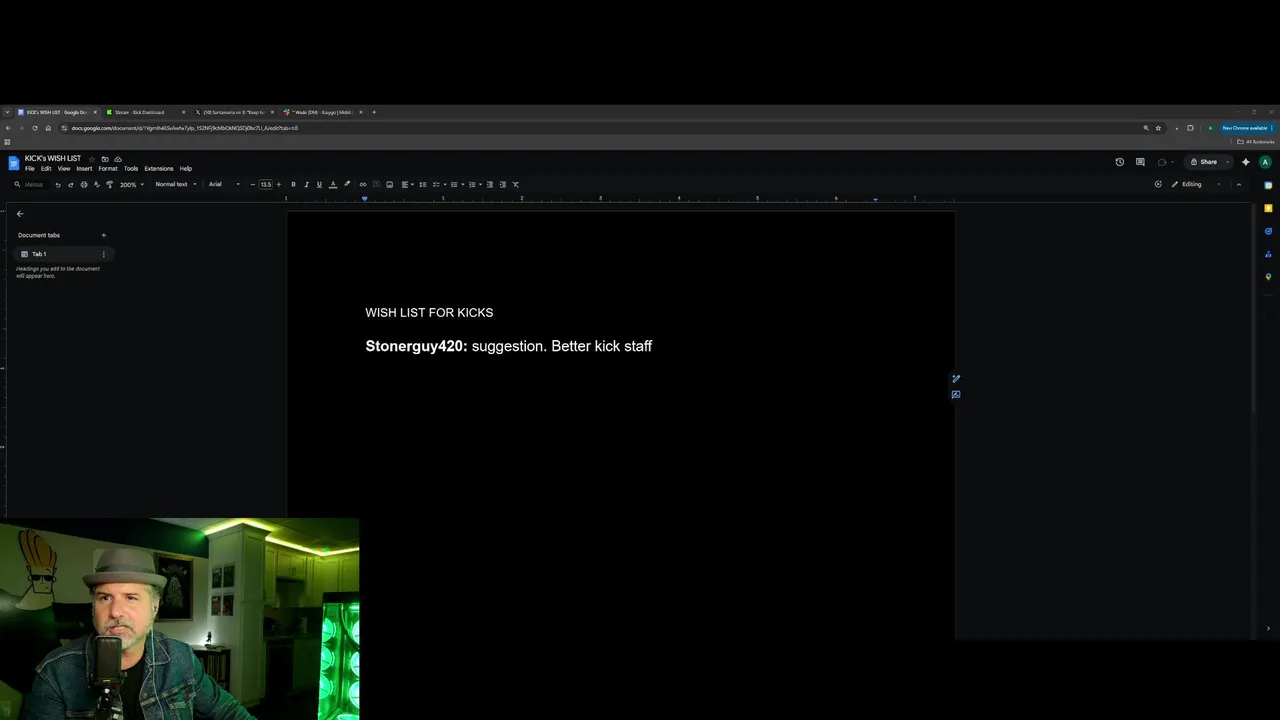
Task: Click the Insert link icon
Action: point(363,184)
